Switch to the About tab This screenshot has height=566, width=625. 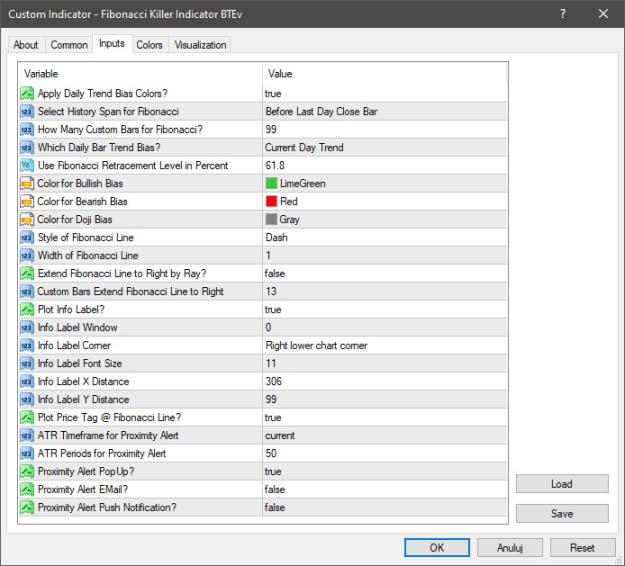point(26,45)
